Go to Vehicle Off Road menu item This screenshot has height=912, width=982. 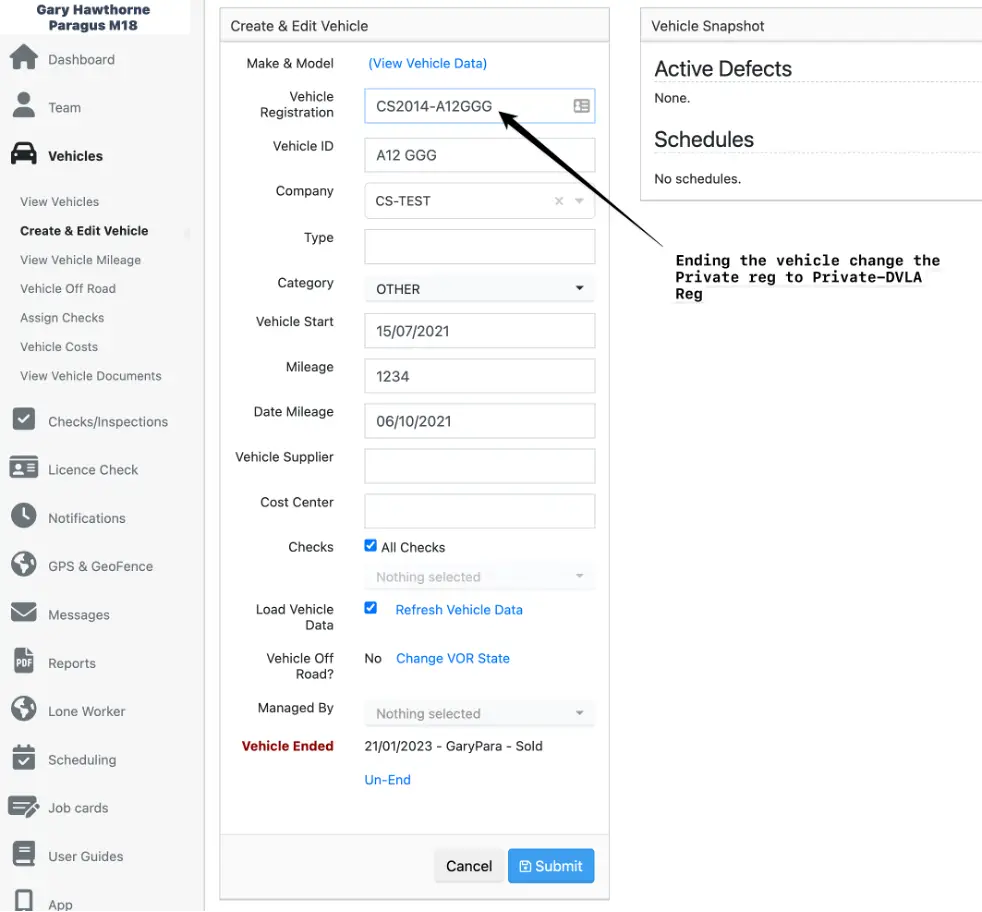point(68,289)
